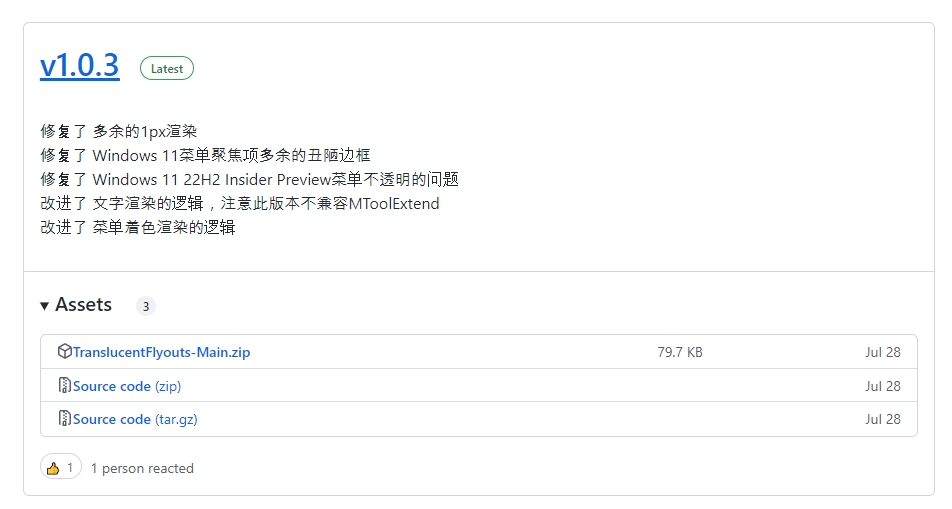
Task: Click the Jul 28 date of Source code (zip)
Action: (x=883, y=386)
